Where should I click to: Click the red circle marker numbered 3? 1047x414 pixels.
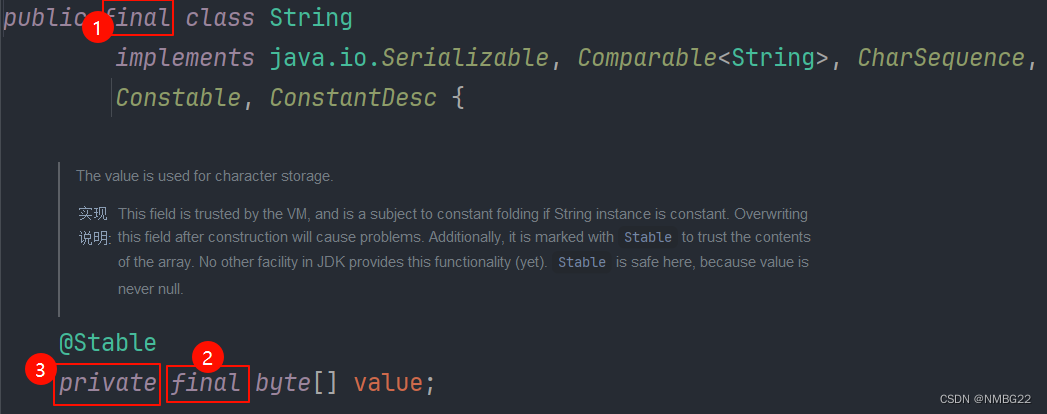(40, 370)
